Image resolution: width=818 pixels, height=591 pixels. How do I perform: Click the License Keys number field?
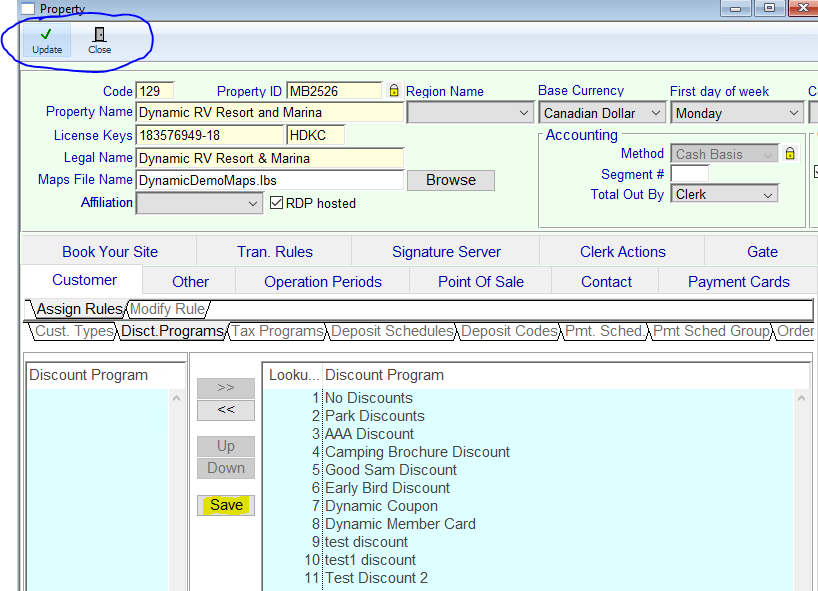coord(210,135)
